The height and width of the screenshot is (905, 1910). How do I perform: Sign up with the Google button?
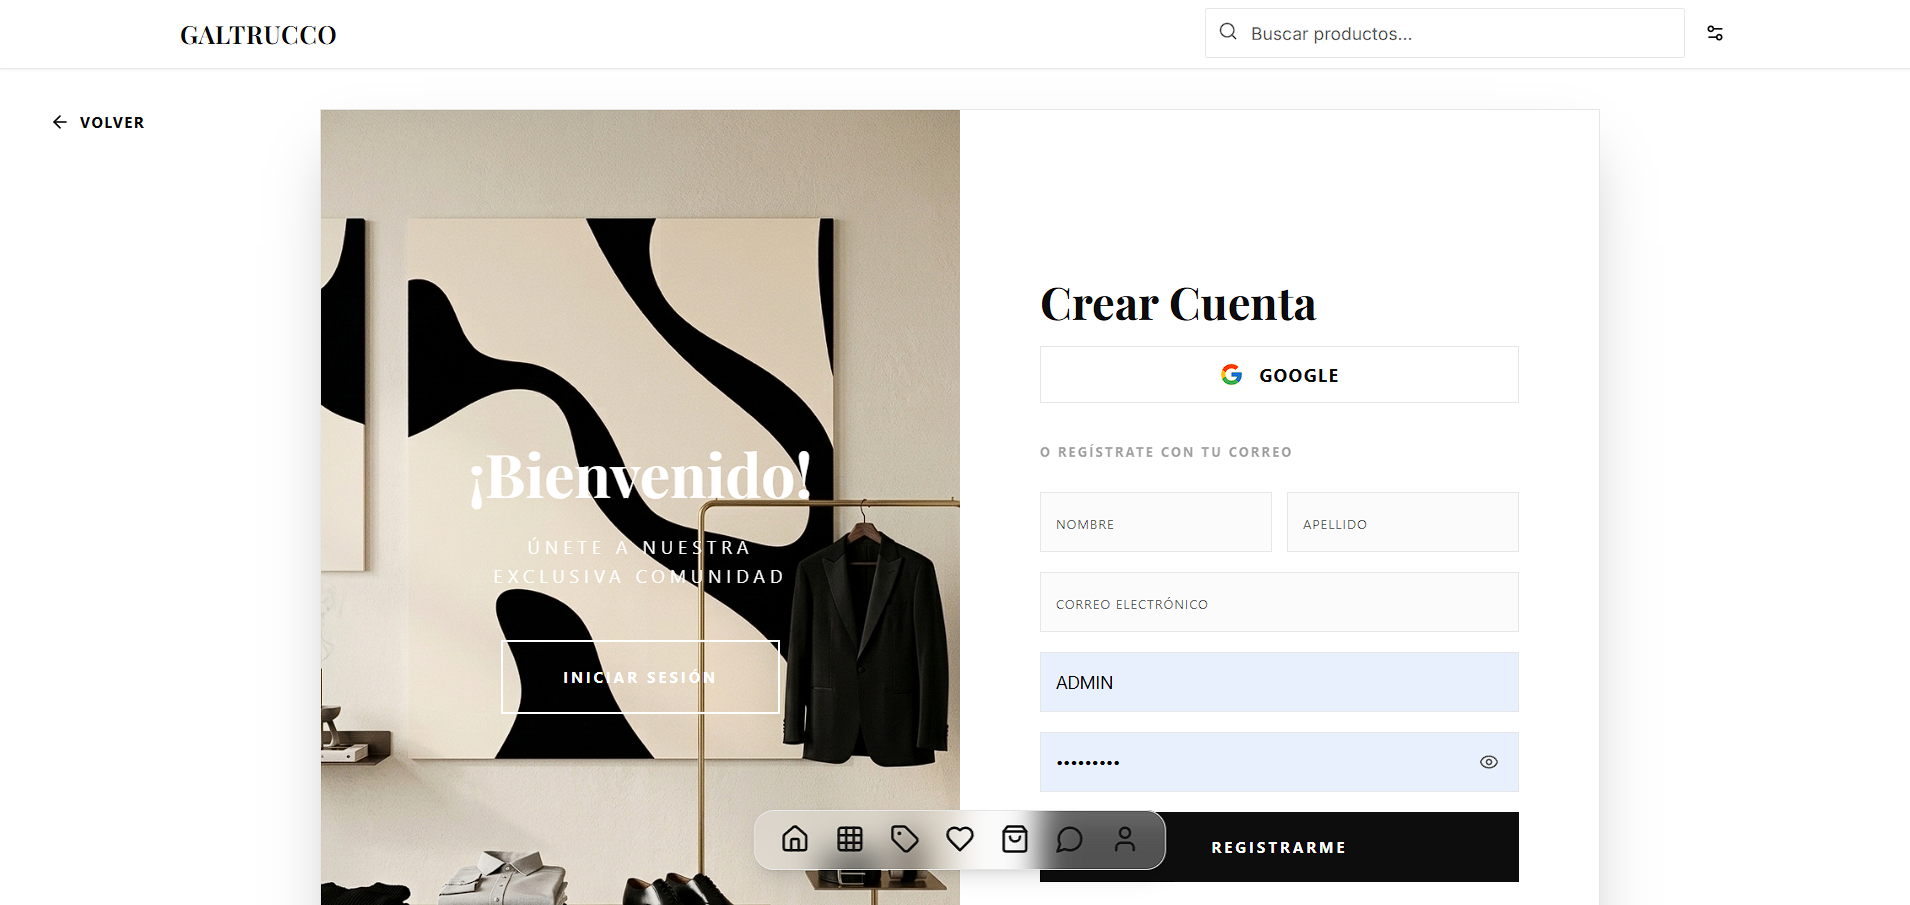click(x=1279, y=375)
